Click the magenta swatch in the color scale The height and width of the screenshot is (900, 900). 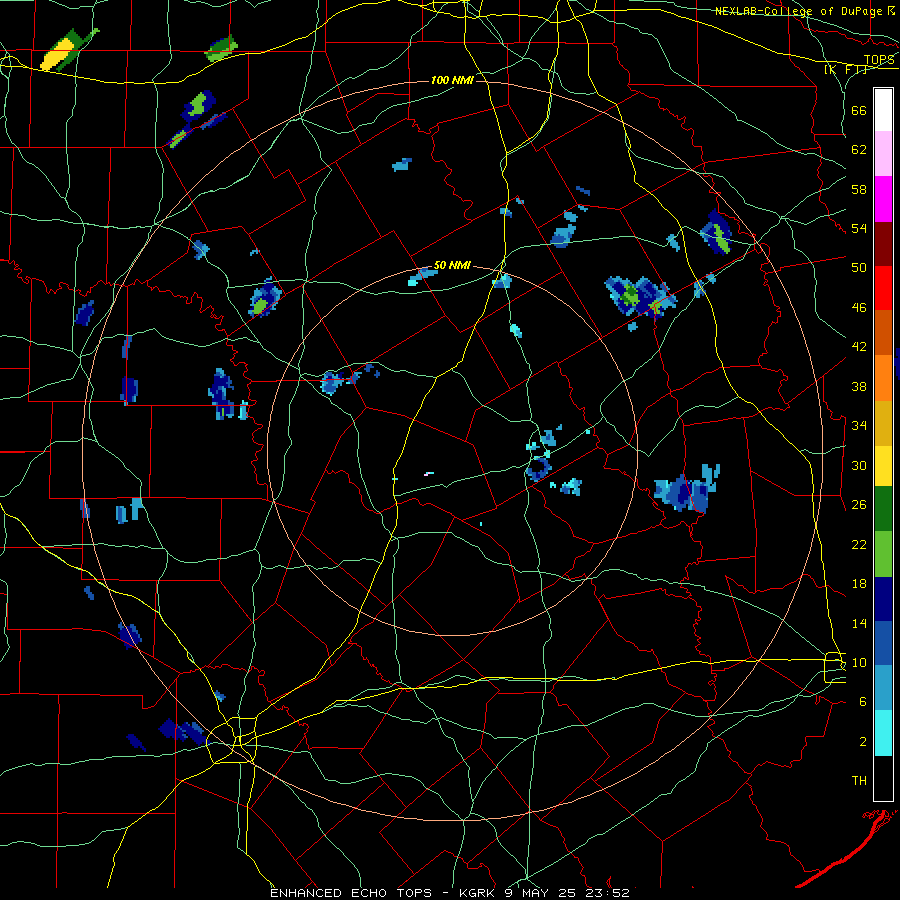coord(883,199)
